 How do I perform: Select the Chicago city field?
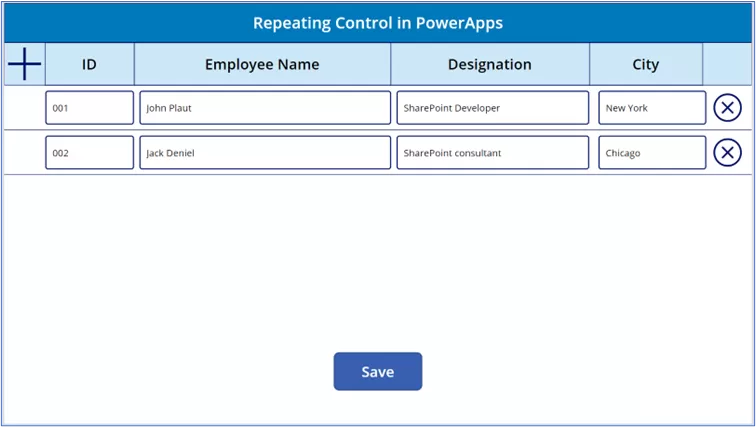coord(652,152)
